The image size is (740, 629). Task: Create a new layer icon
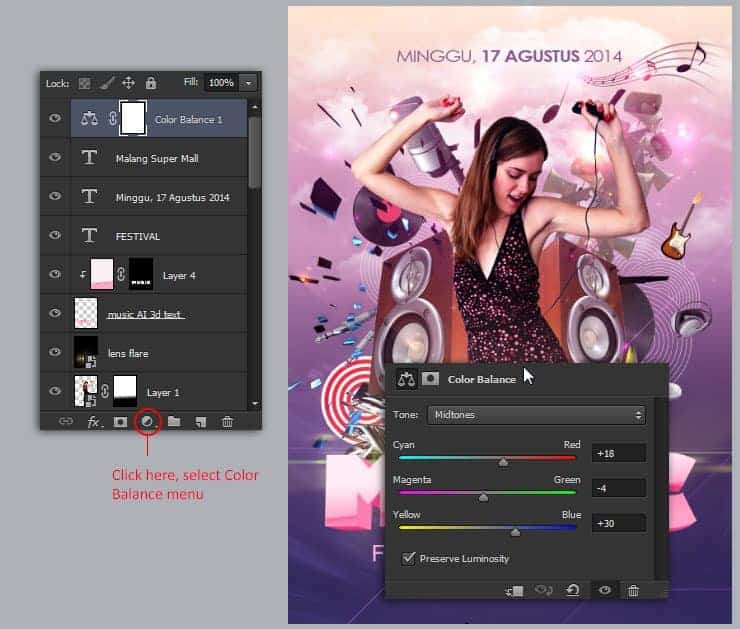(201, 421)
